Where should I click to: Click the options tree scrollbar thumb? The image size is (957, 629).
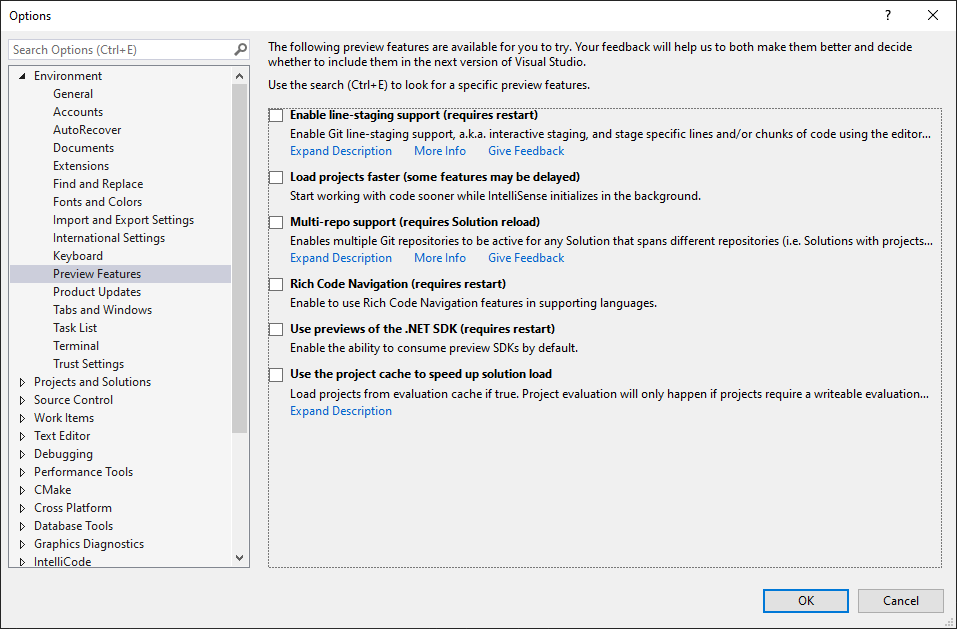coord(239,259)
